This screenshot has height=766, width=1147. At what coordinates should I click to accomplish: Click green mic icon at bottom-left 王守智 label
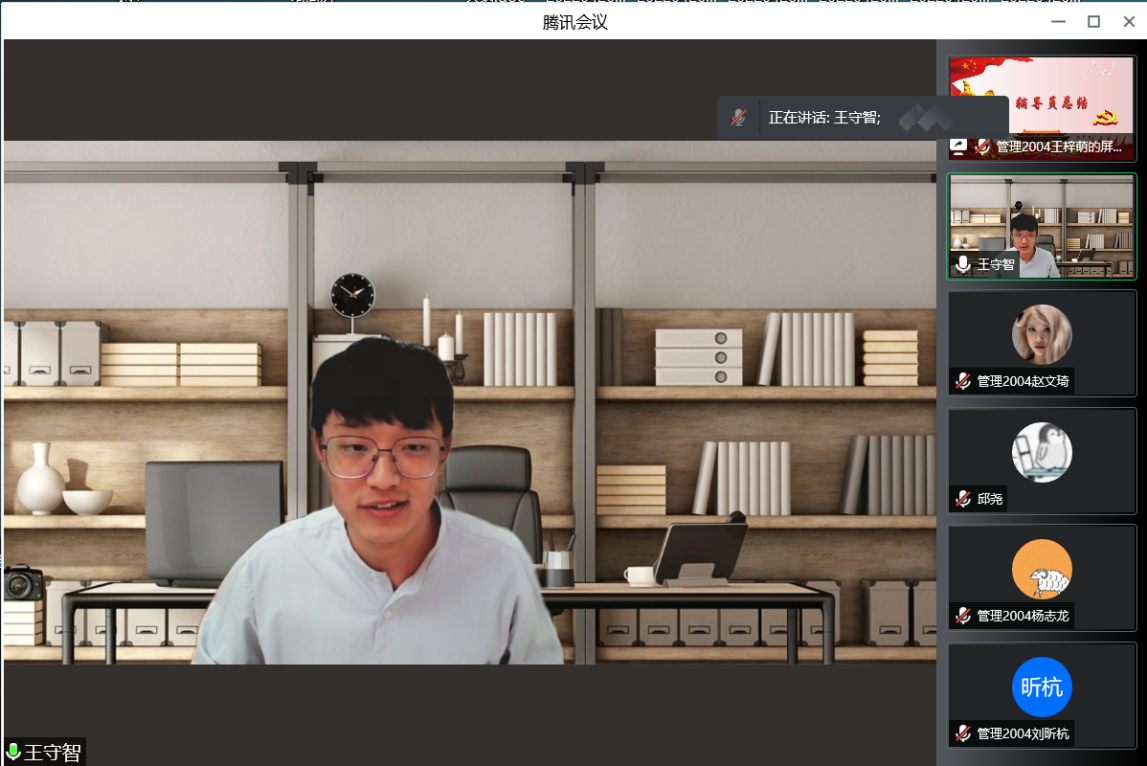[x=13, y=752]
